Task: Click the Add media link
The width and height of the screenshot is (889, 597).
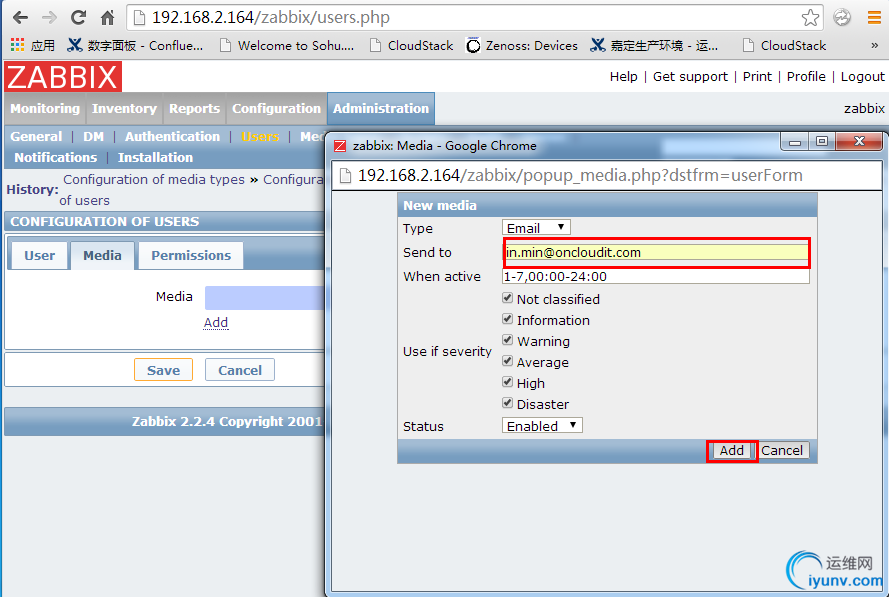Action: pos(216,323)
